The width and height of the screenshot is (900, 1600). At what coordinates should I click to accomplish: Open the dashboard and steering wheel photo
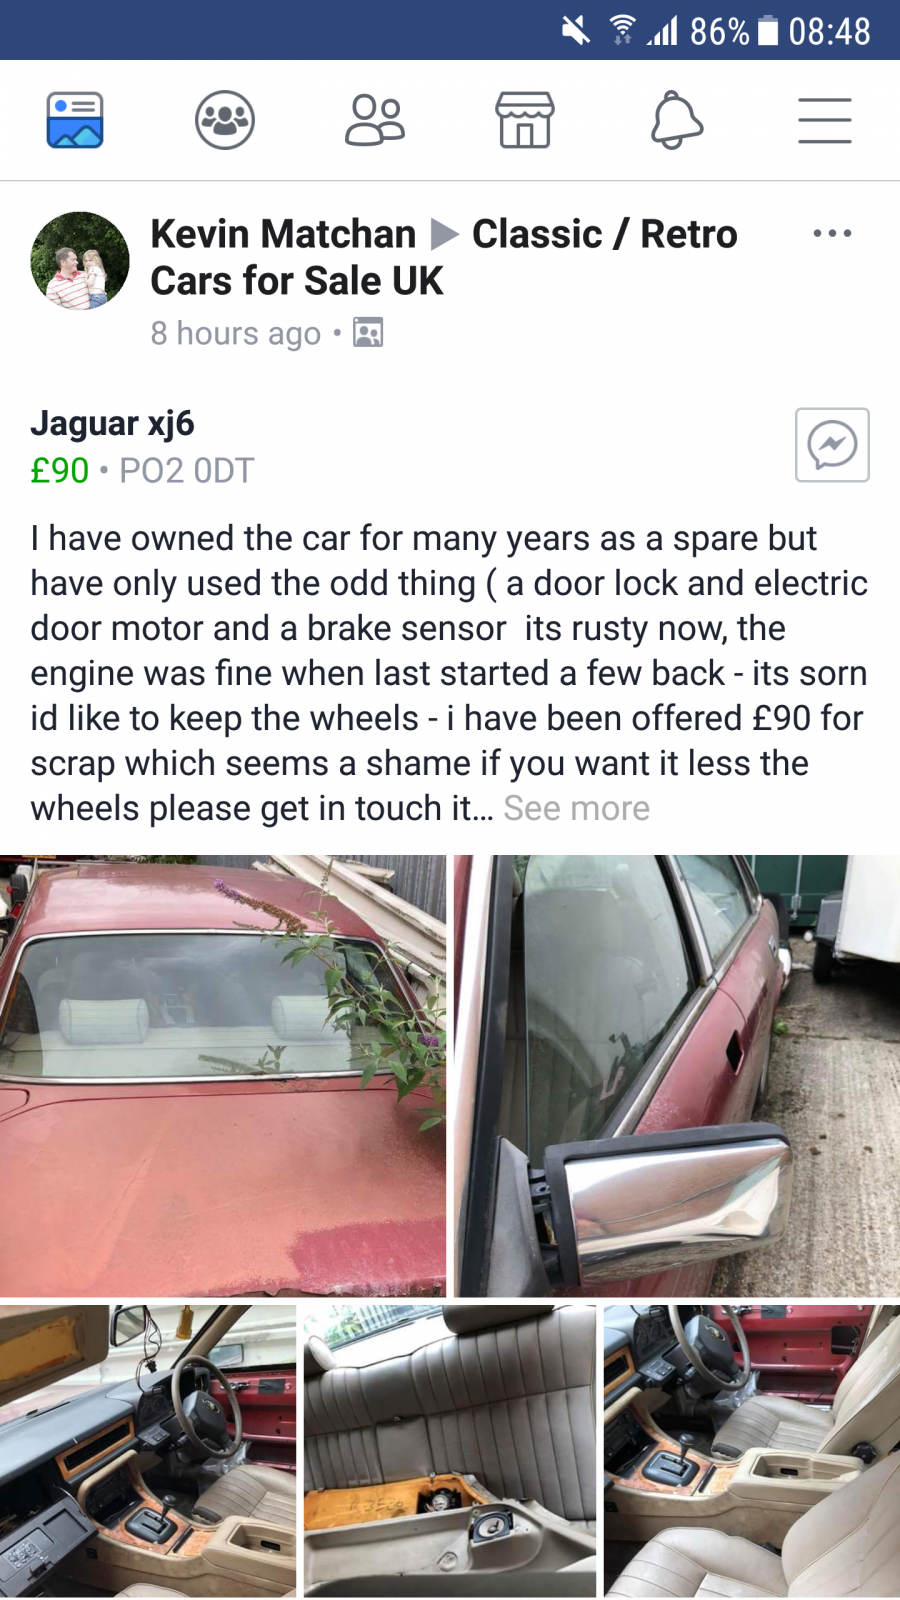148,1451
